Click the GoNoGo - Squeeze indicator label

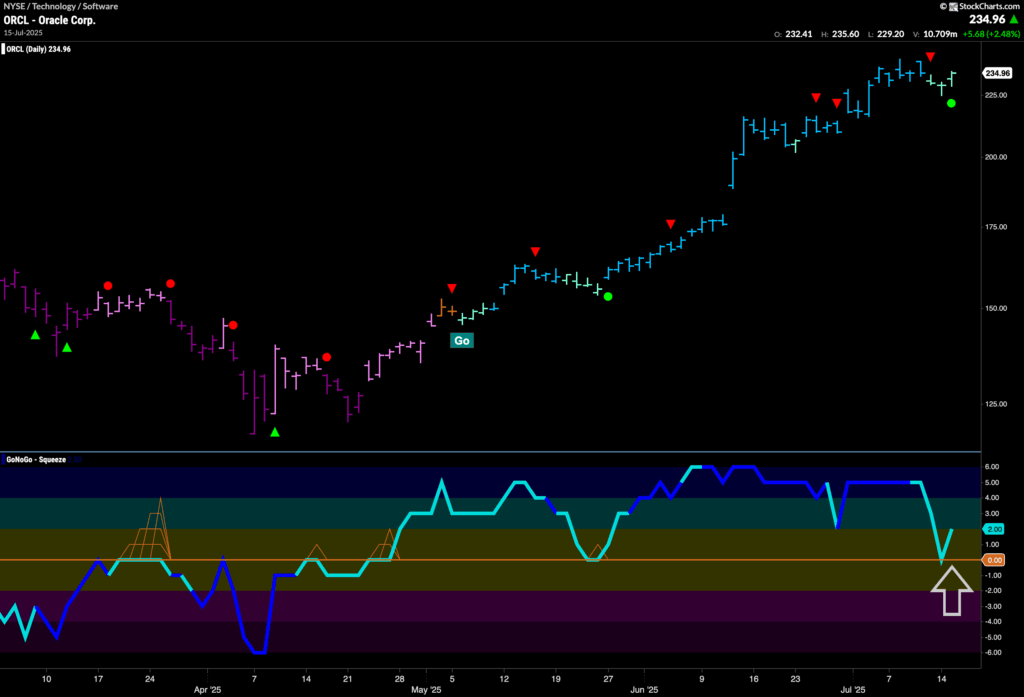(36, 459)
